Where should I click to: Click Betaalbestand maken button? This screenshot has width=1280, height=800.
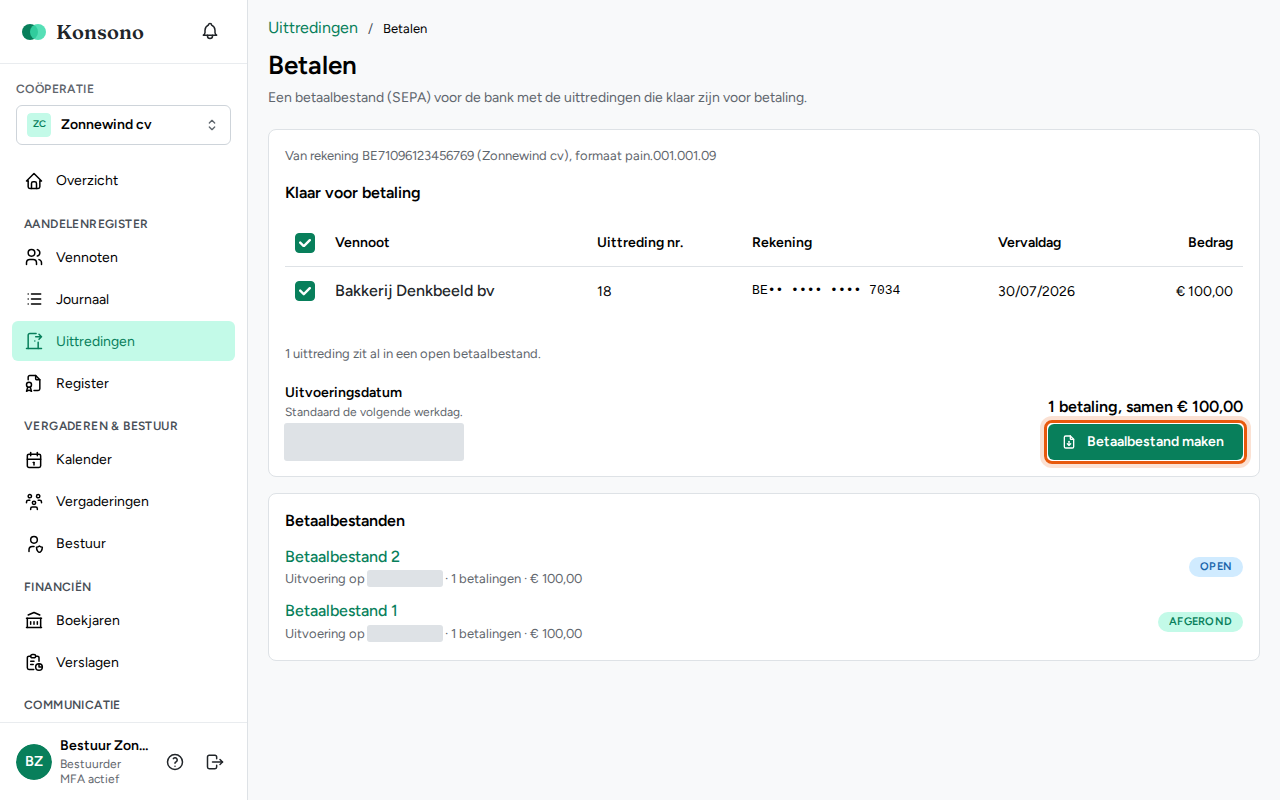[x=1145, y=442]
